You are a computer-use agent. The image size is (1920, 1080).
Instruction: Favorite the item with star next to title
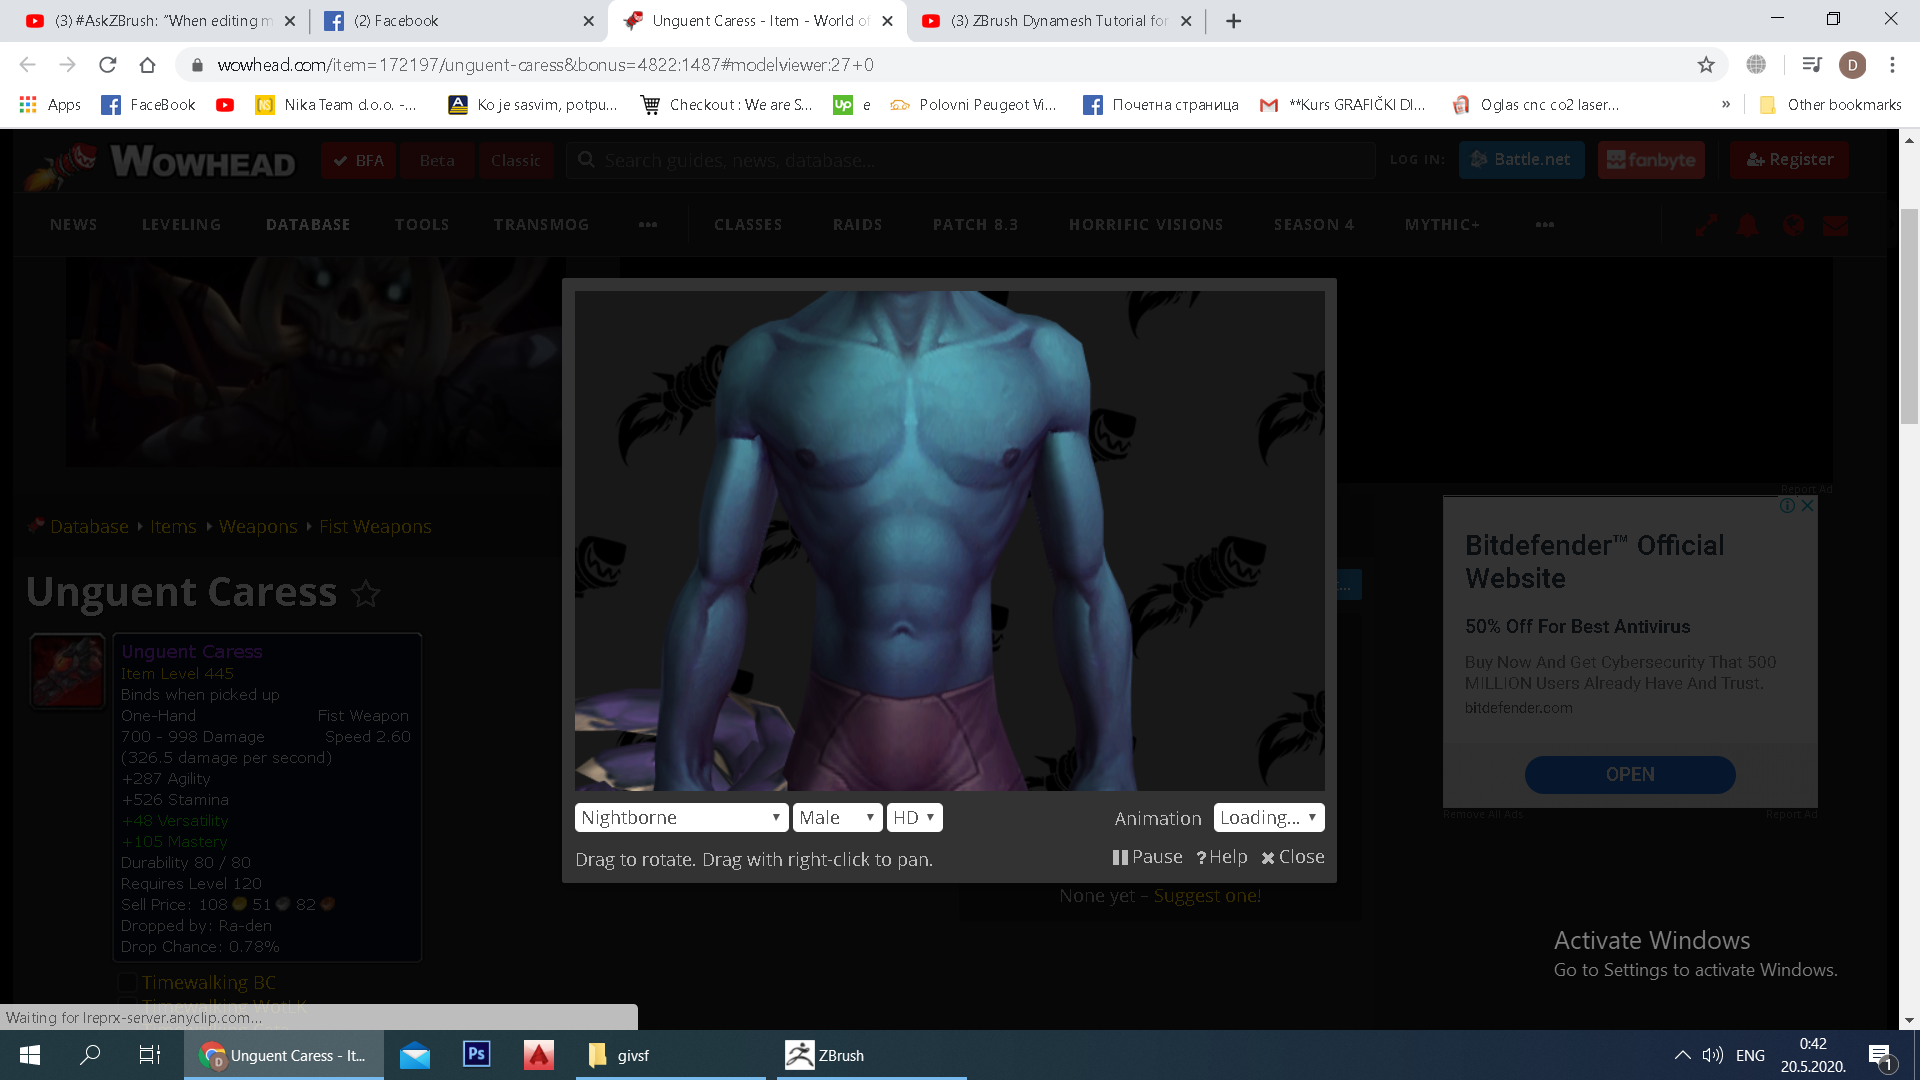pos(366,594)
